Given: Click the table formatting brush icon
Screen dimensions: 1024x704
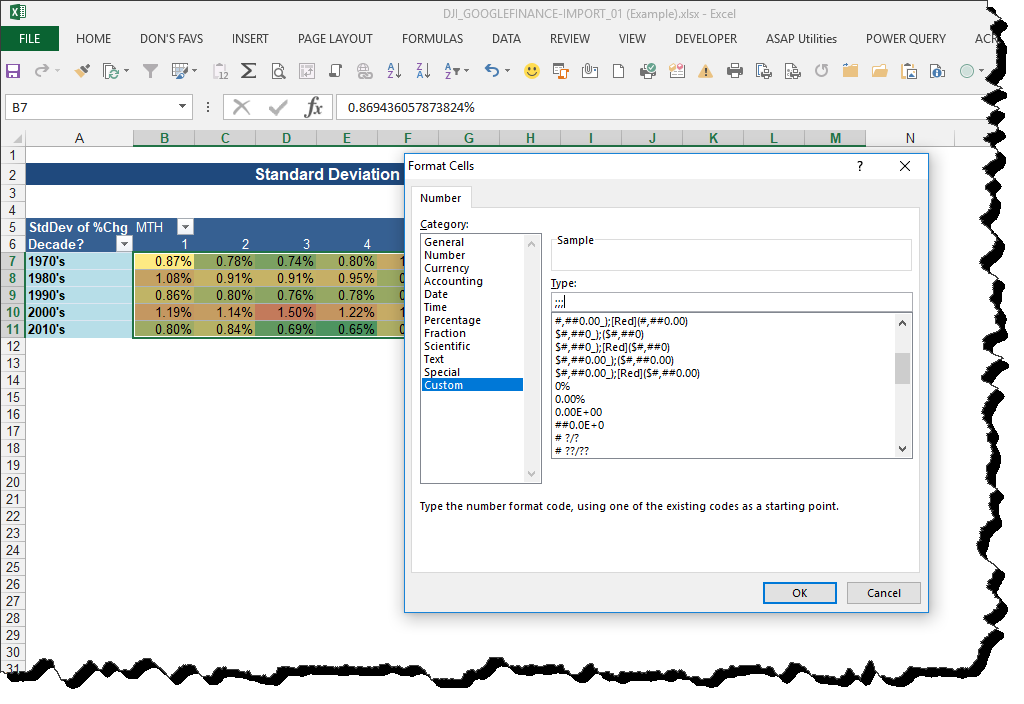Looking at the screenshot, I should click(180, 71).
